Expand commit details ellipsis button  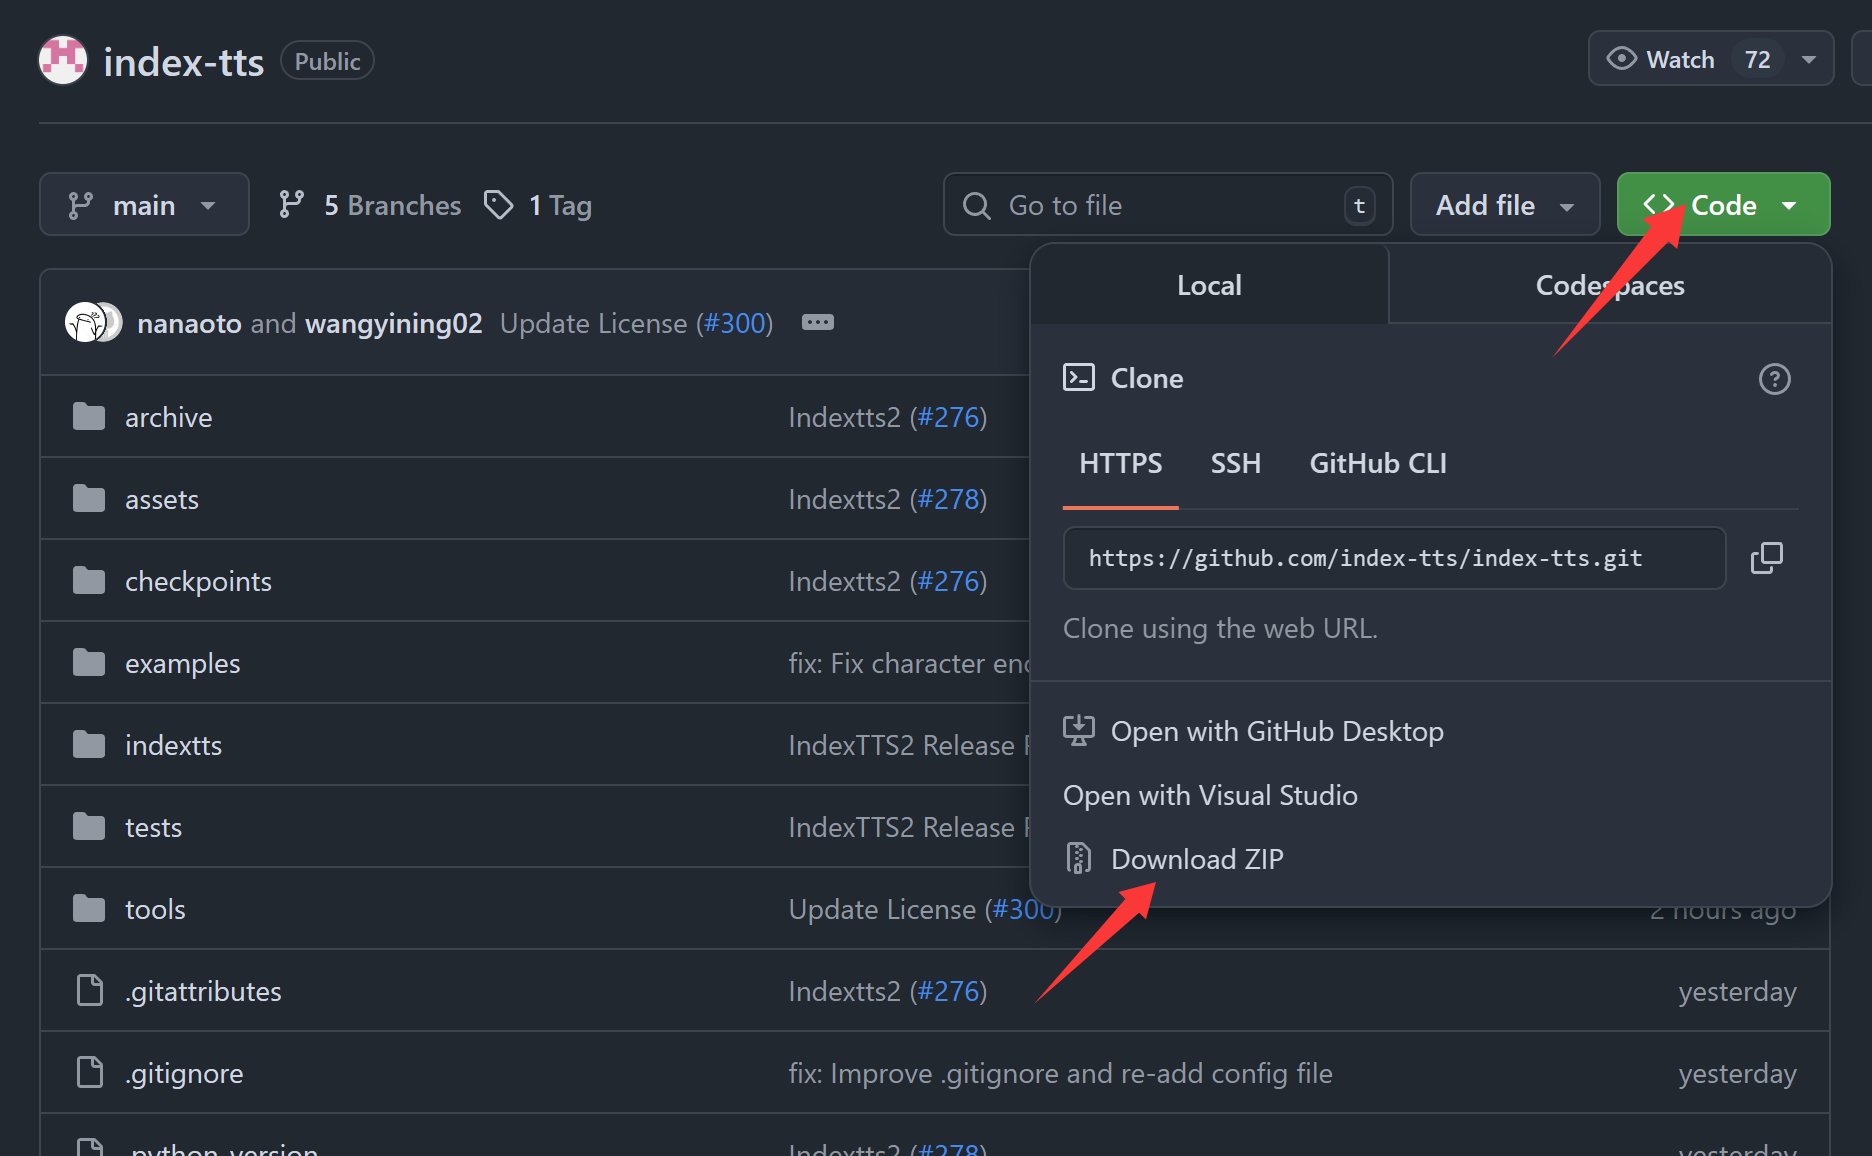(818, 322)
